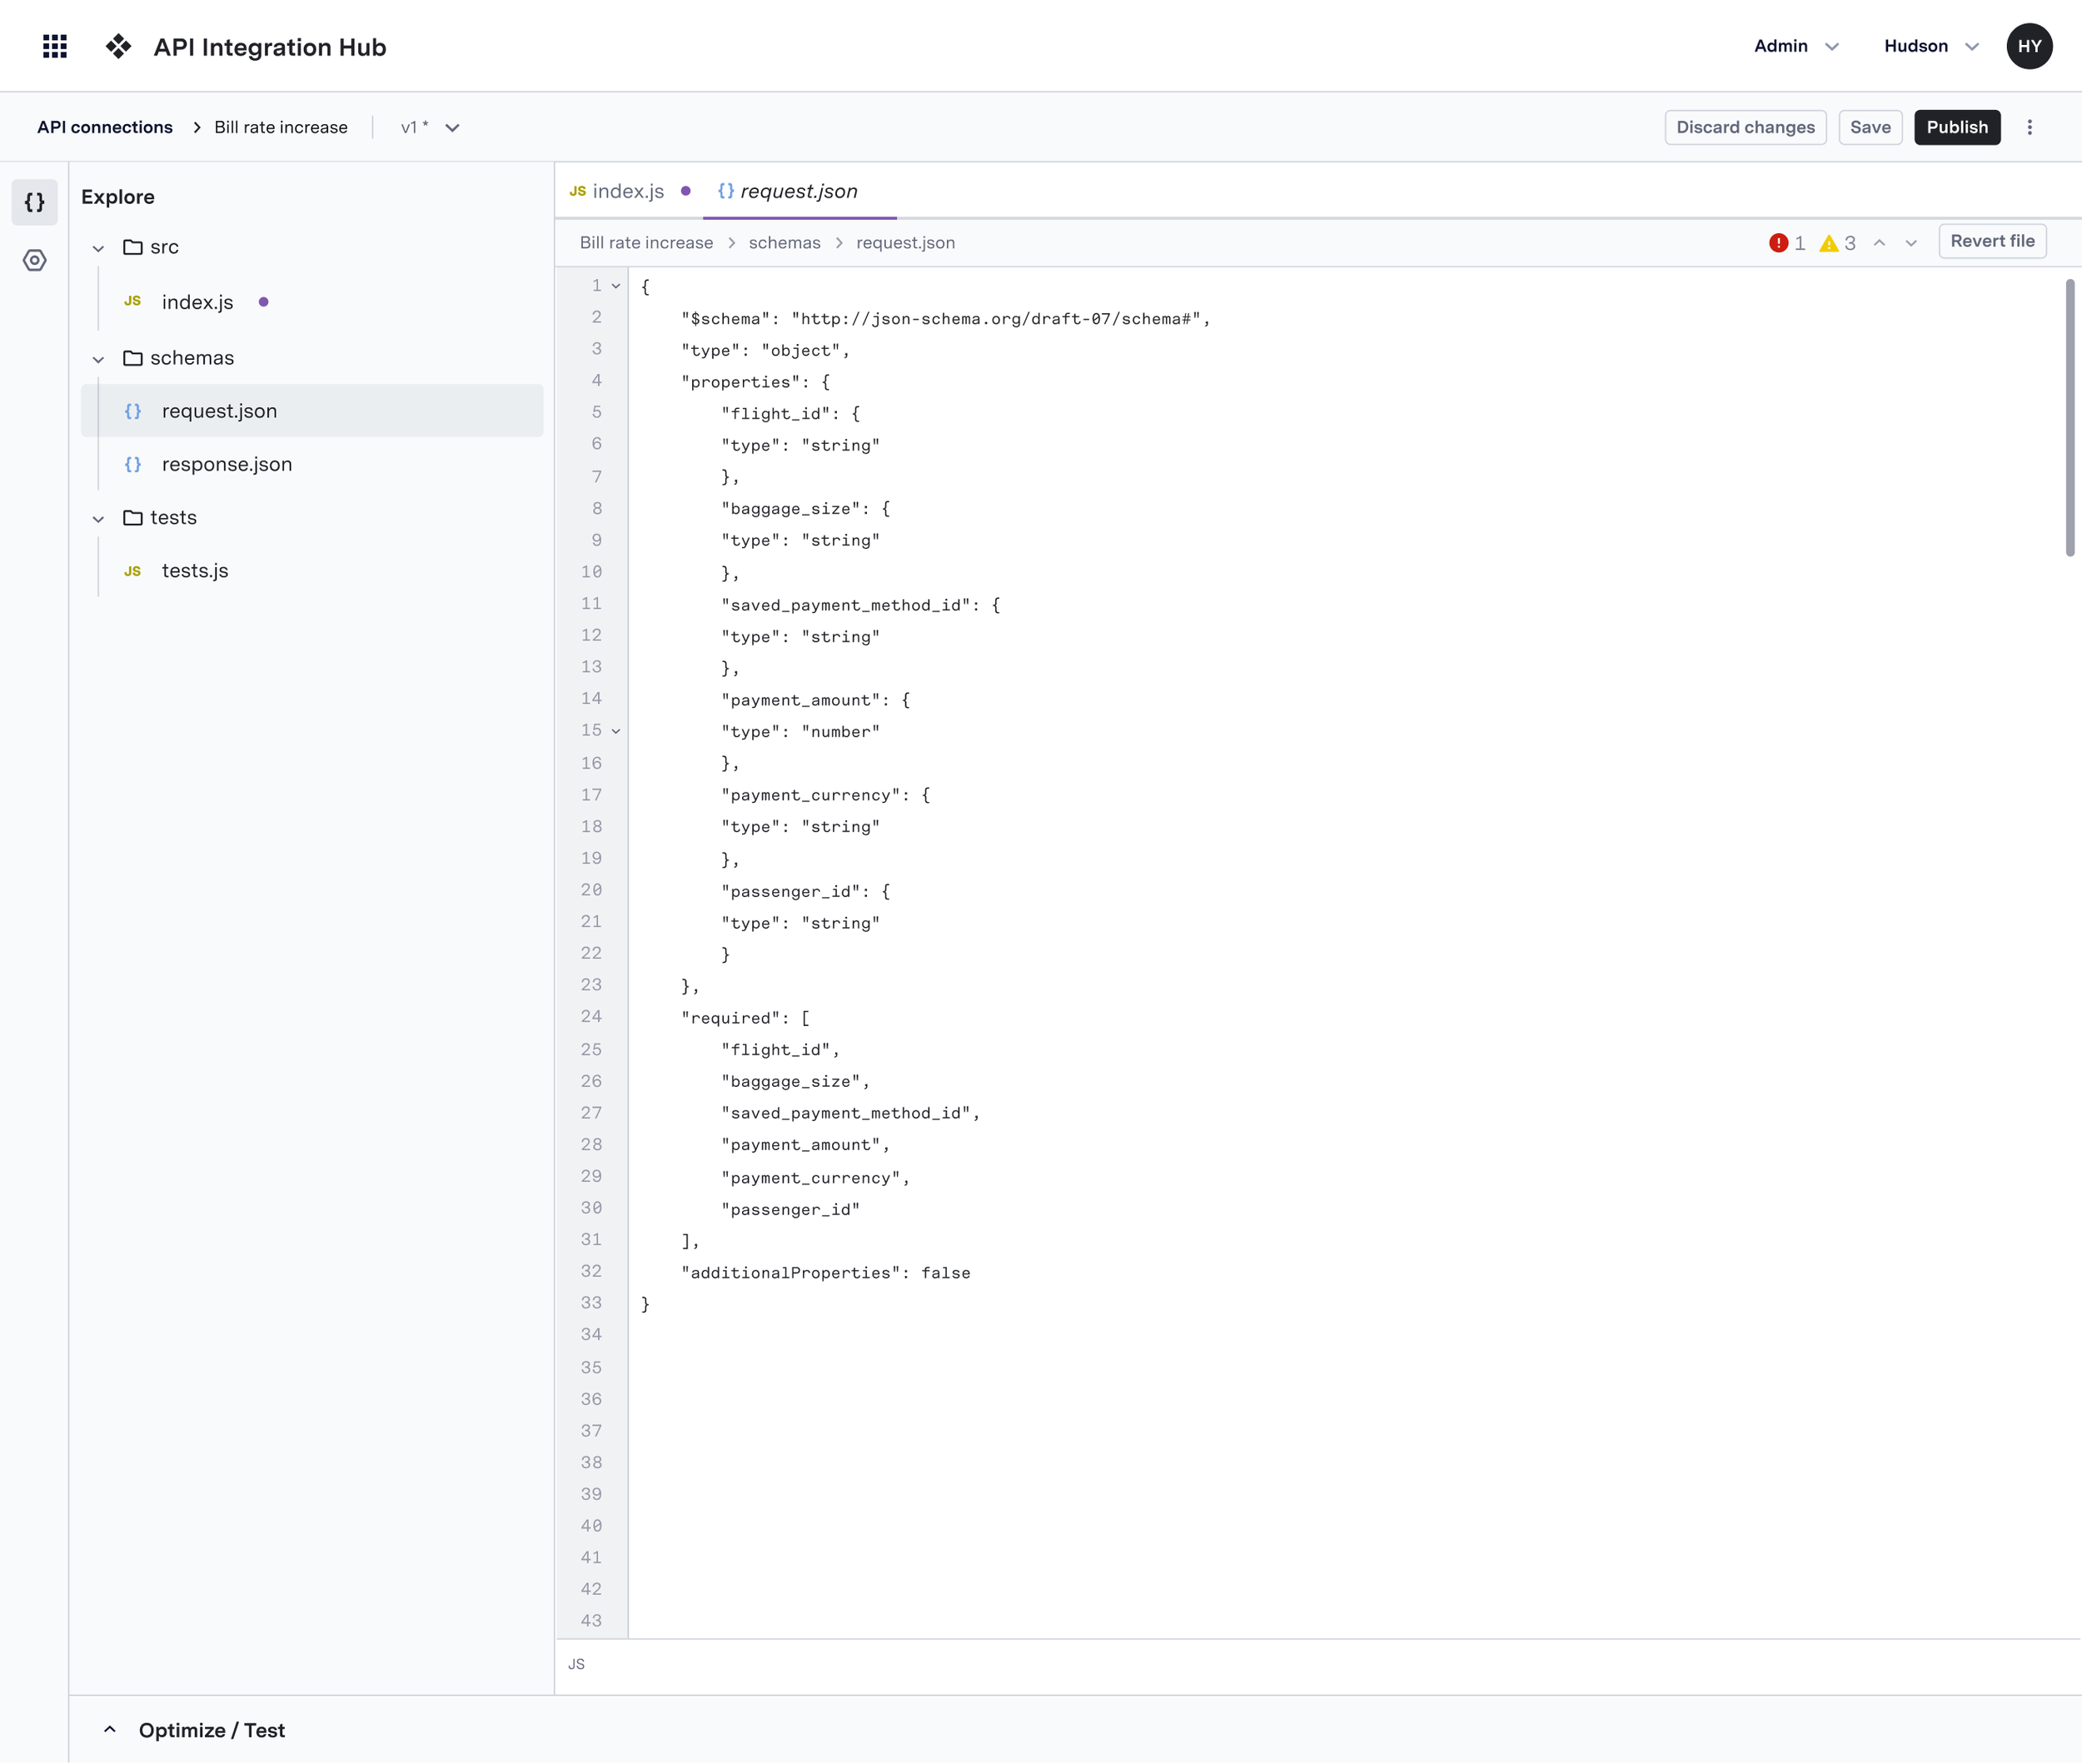2082x1764 pixels.
Task: Open the apps grid launcher icon
Action: pos(55,46)
